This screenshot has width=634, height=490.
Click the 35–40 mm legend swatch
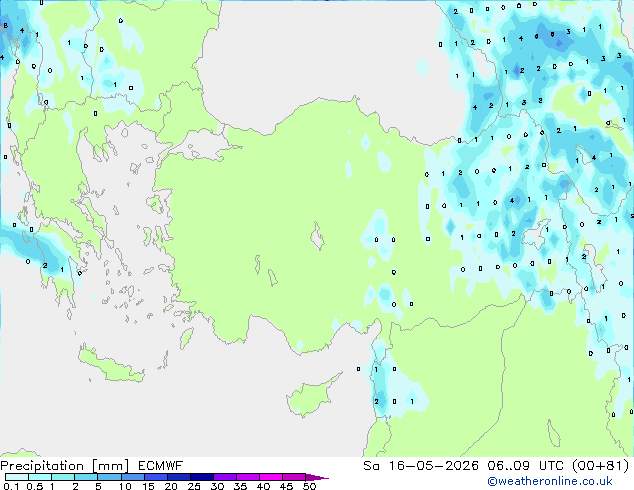[248, 477]
